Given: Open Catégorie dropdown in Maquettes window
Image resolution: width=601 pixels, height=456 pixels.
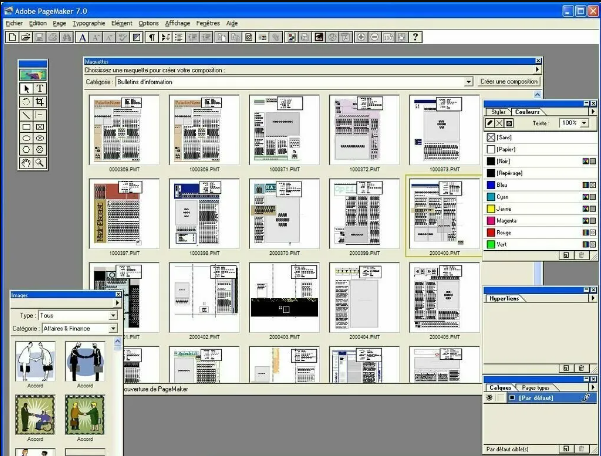Looking at the screenshot, I should click(x=468, y=82).
